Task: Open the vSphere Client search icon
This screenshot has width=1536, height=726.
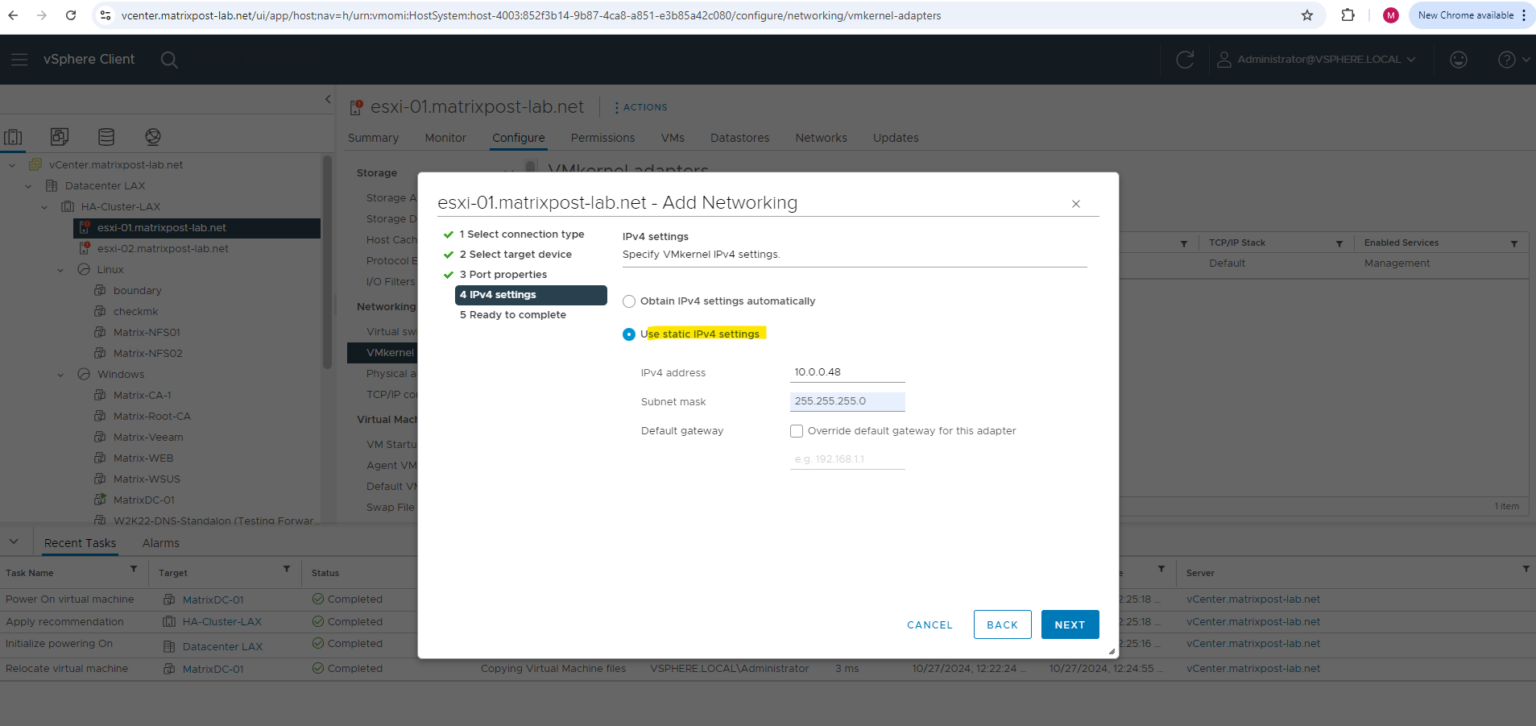Action: [x=169, y=59]
